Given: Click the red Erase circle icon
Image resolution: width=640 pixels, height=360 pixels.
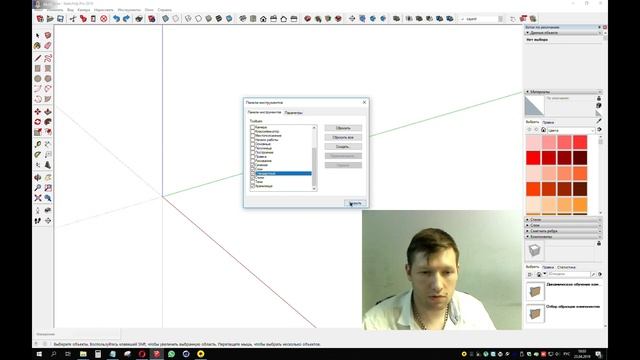Looking at the screenshot, I should (x=104, y=19).
